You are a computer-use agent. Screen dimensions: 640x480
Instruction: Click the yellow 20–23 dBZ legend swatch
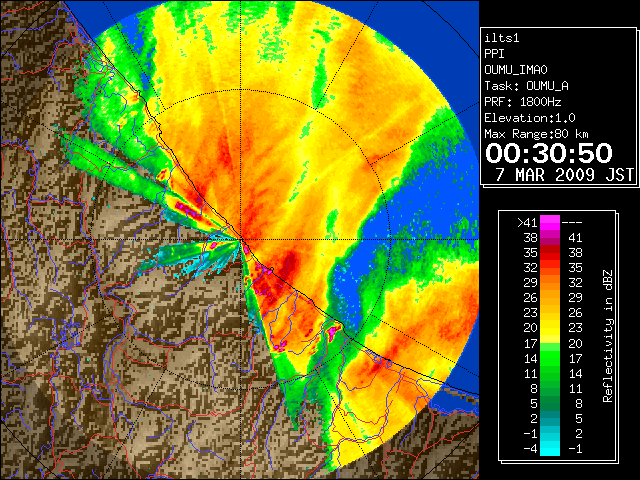[x=550, y=328]
